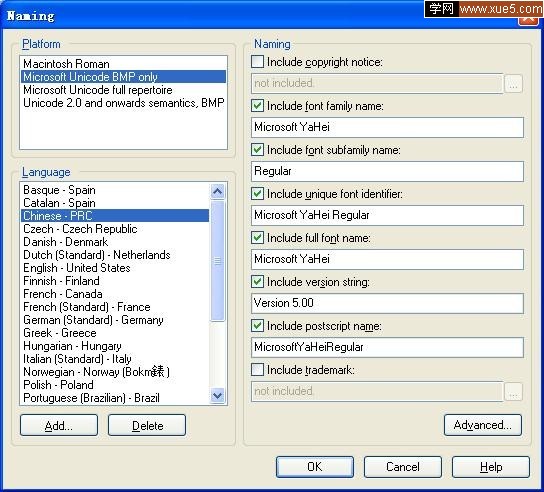Click the language list scroll-down arrow
This screenshot has width=544, height=492.
click(x=218, y=395)
